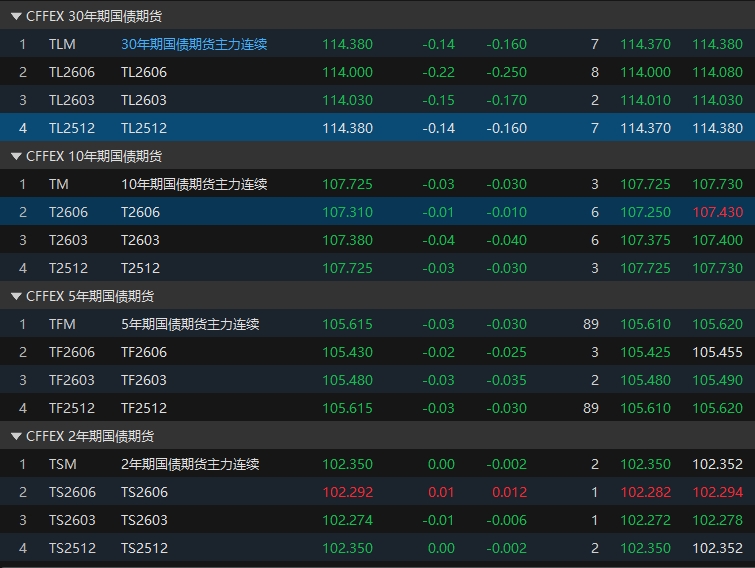Select the T2512 code cell
This screenshot has height=568, width=755.
pyautogui.click(x=68, y=268)
